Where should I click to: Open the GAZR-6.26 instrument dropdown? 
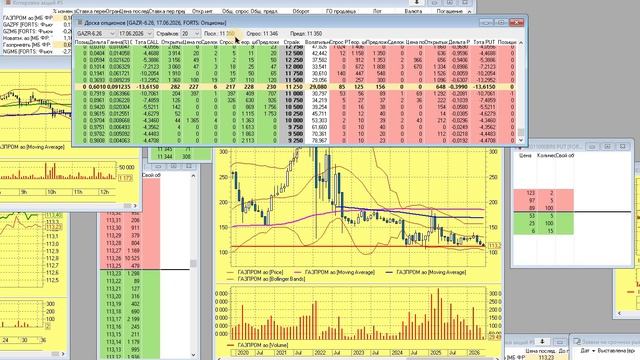[x=96, y=33]
